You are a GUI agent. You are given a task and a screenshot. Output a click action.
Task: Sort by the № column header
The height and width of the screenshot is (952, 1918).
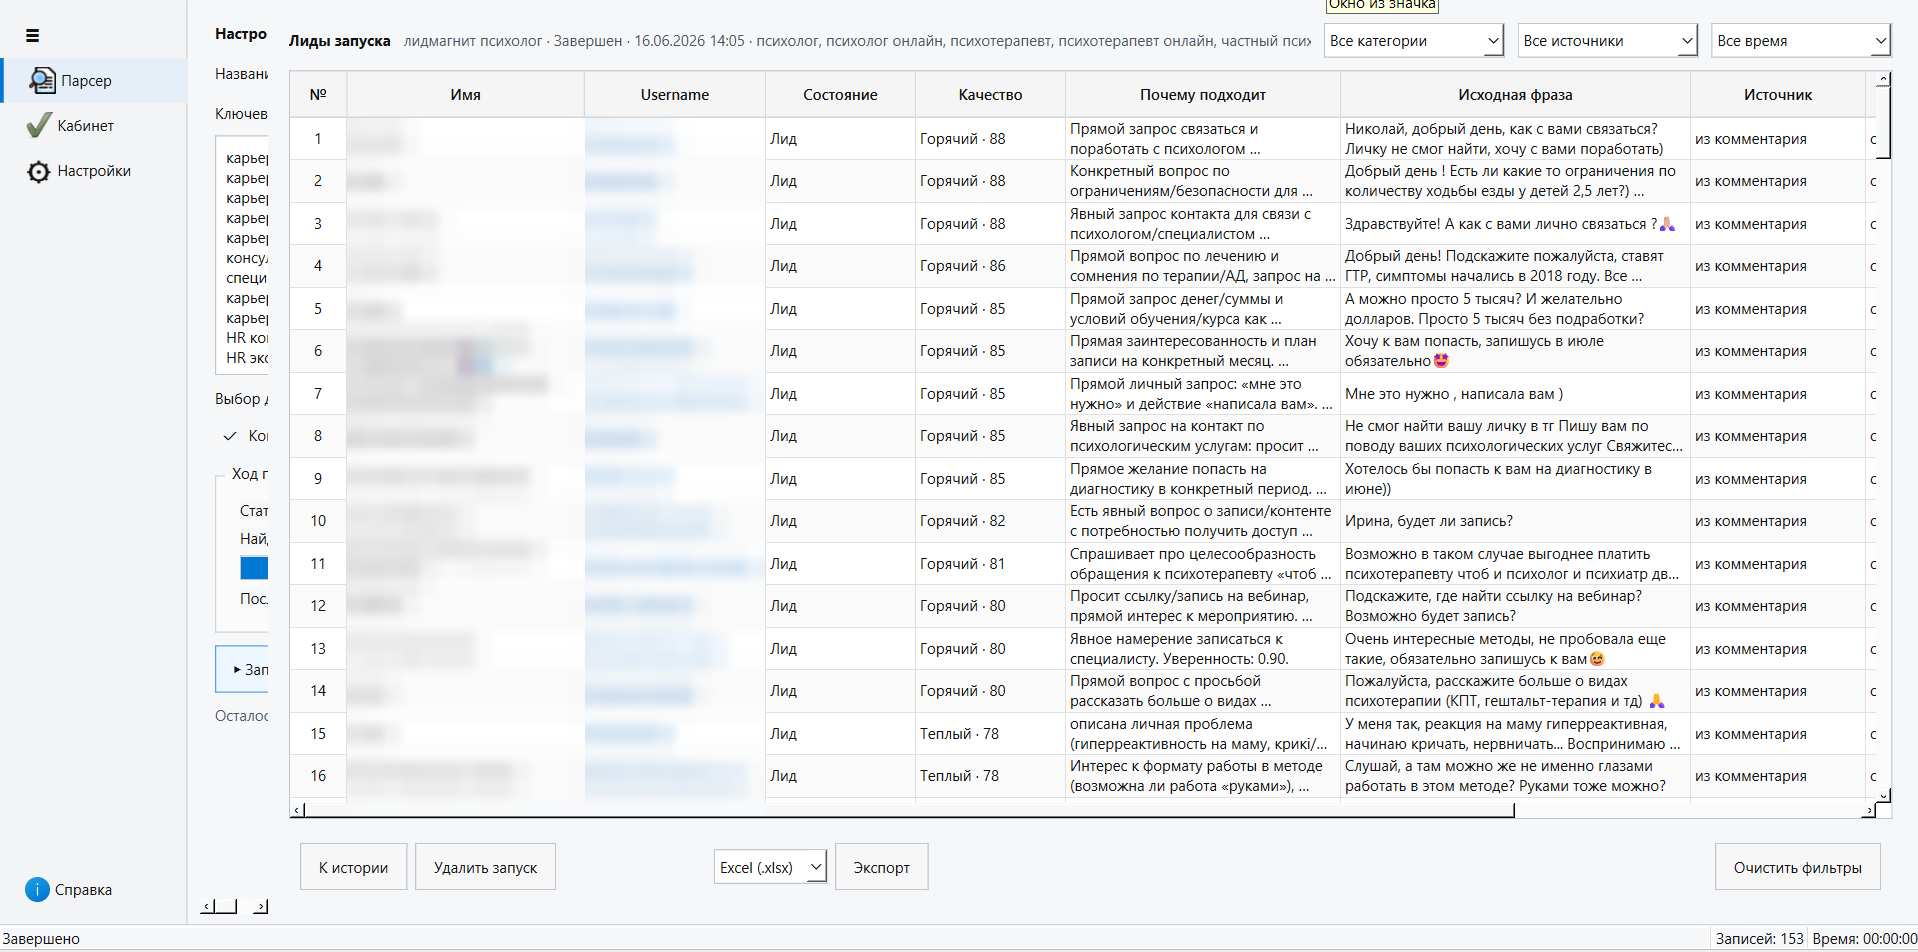pyautogui.click(x=318, y=94)
